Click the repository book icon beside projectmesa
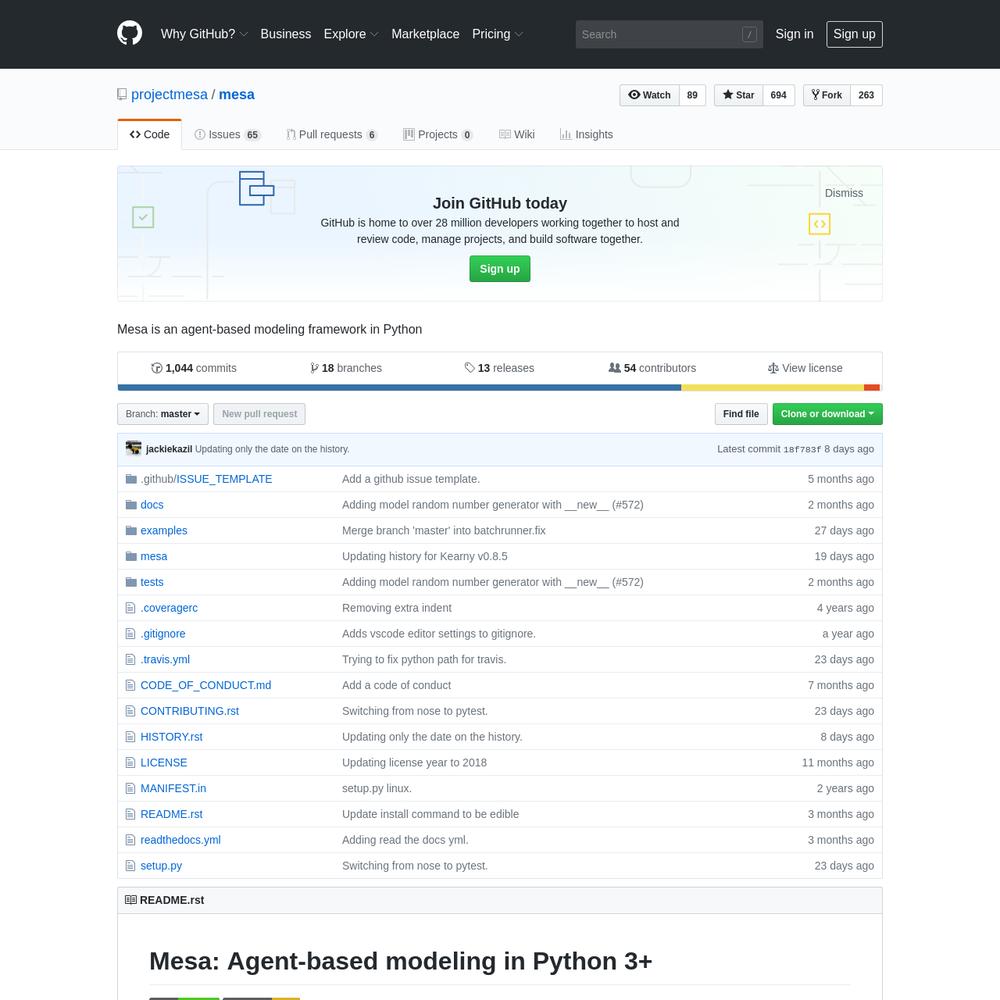The image size is (1000, 1000). point(122,94)
